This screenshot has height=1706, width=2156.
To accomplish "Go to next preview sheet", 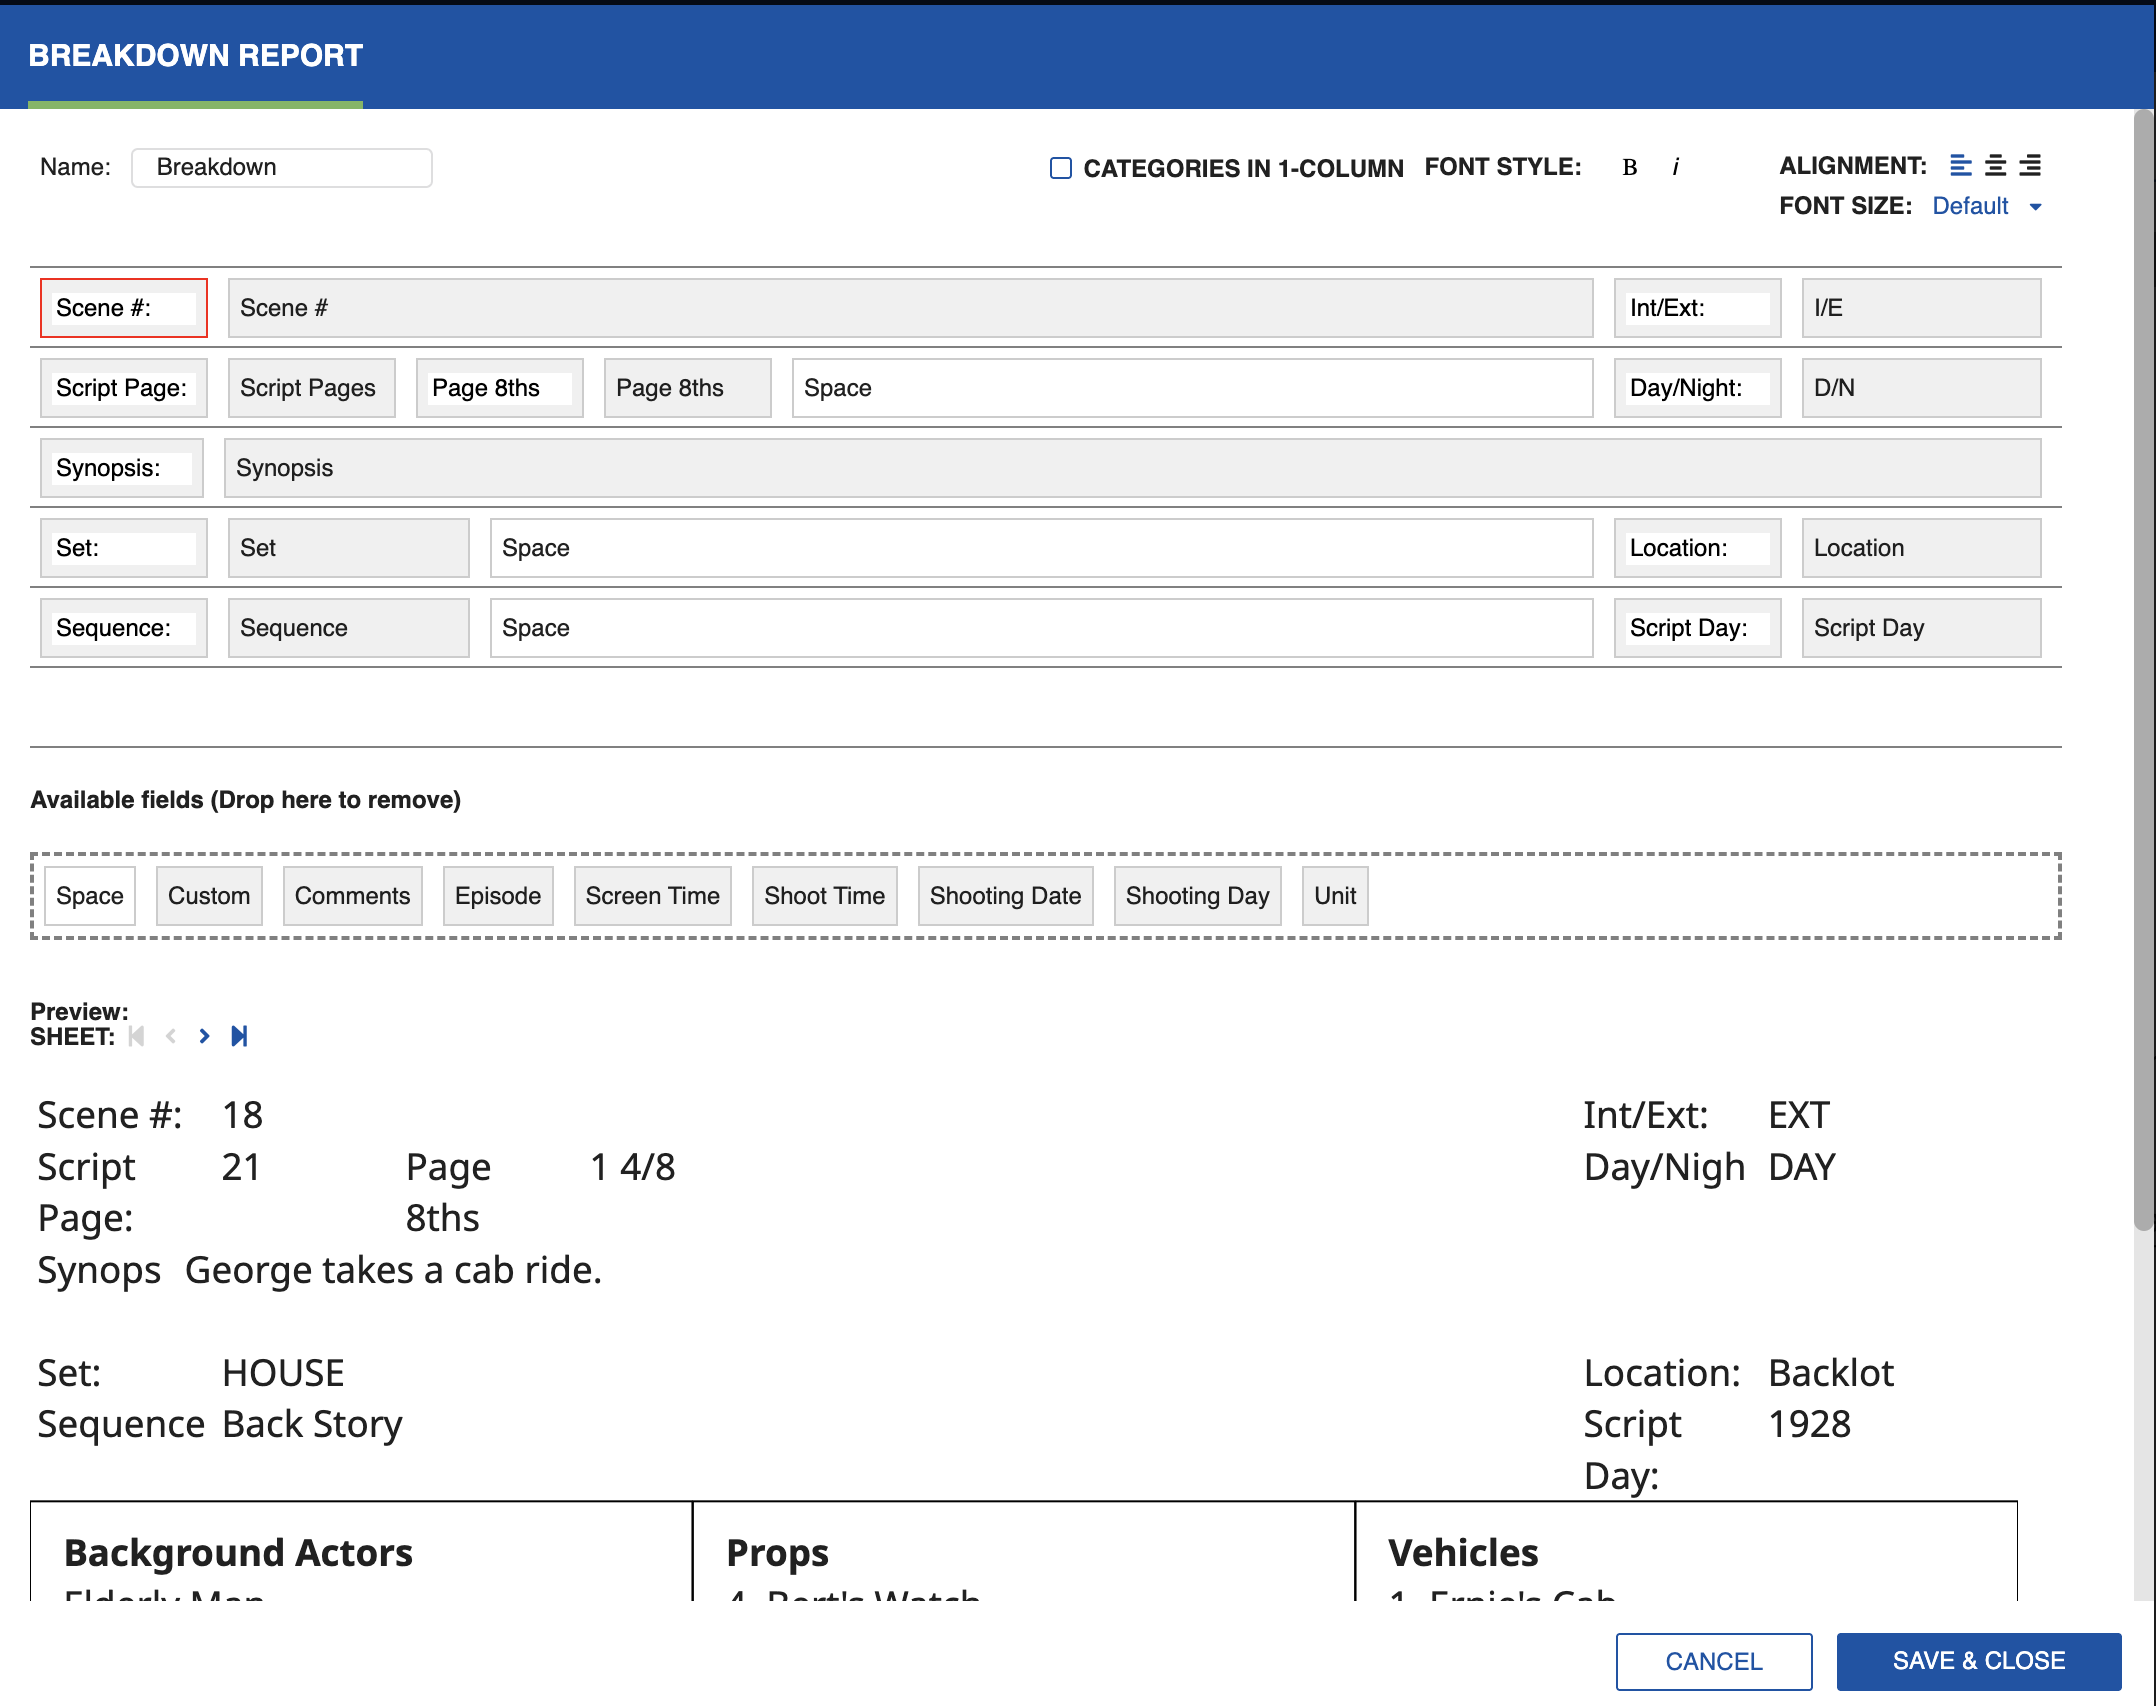I will 204,1036.
